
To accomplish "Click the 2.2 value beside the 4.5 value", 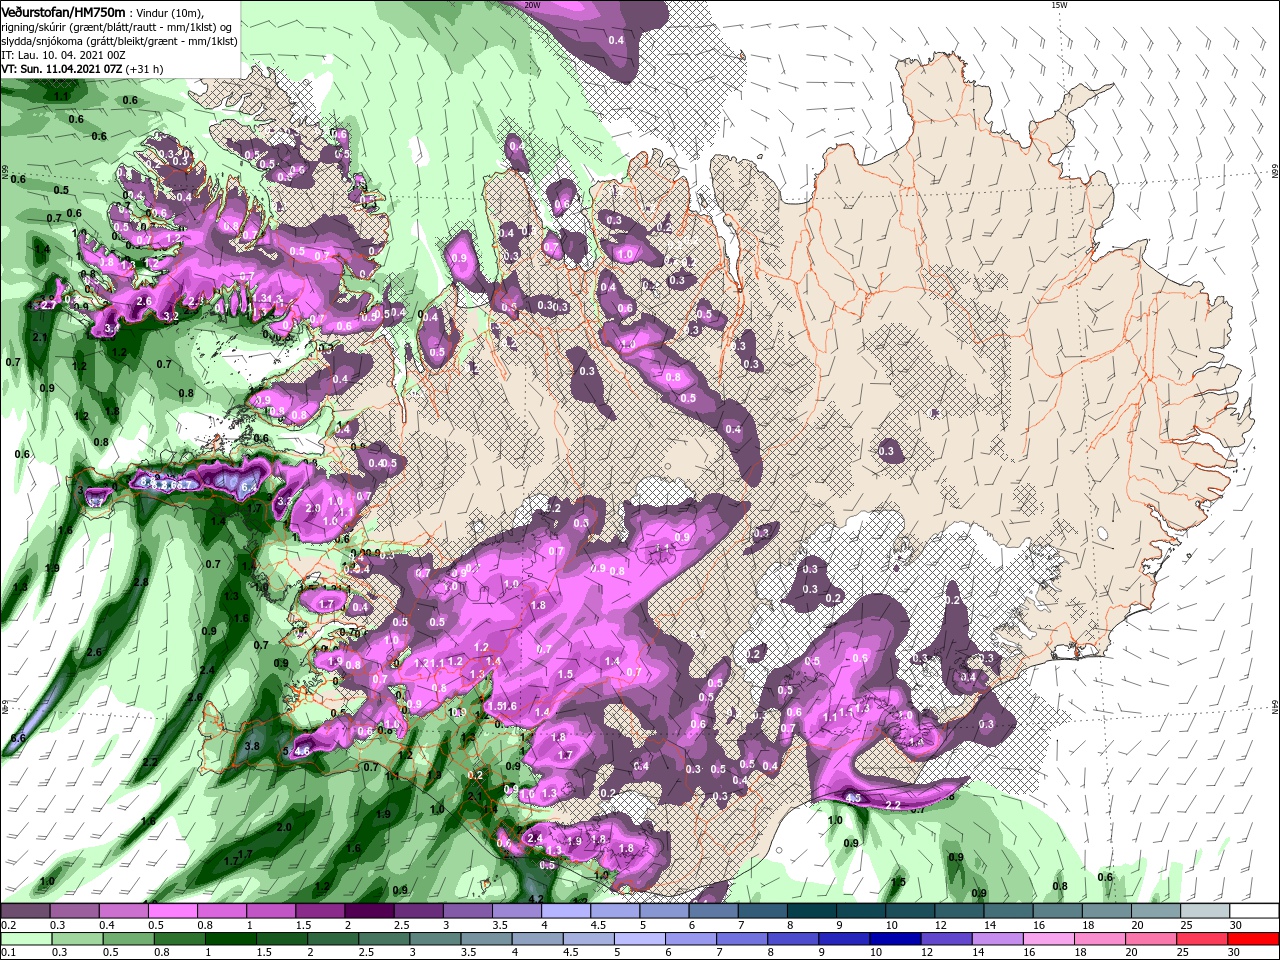I will [893, 805].
